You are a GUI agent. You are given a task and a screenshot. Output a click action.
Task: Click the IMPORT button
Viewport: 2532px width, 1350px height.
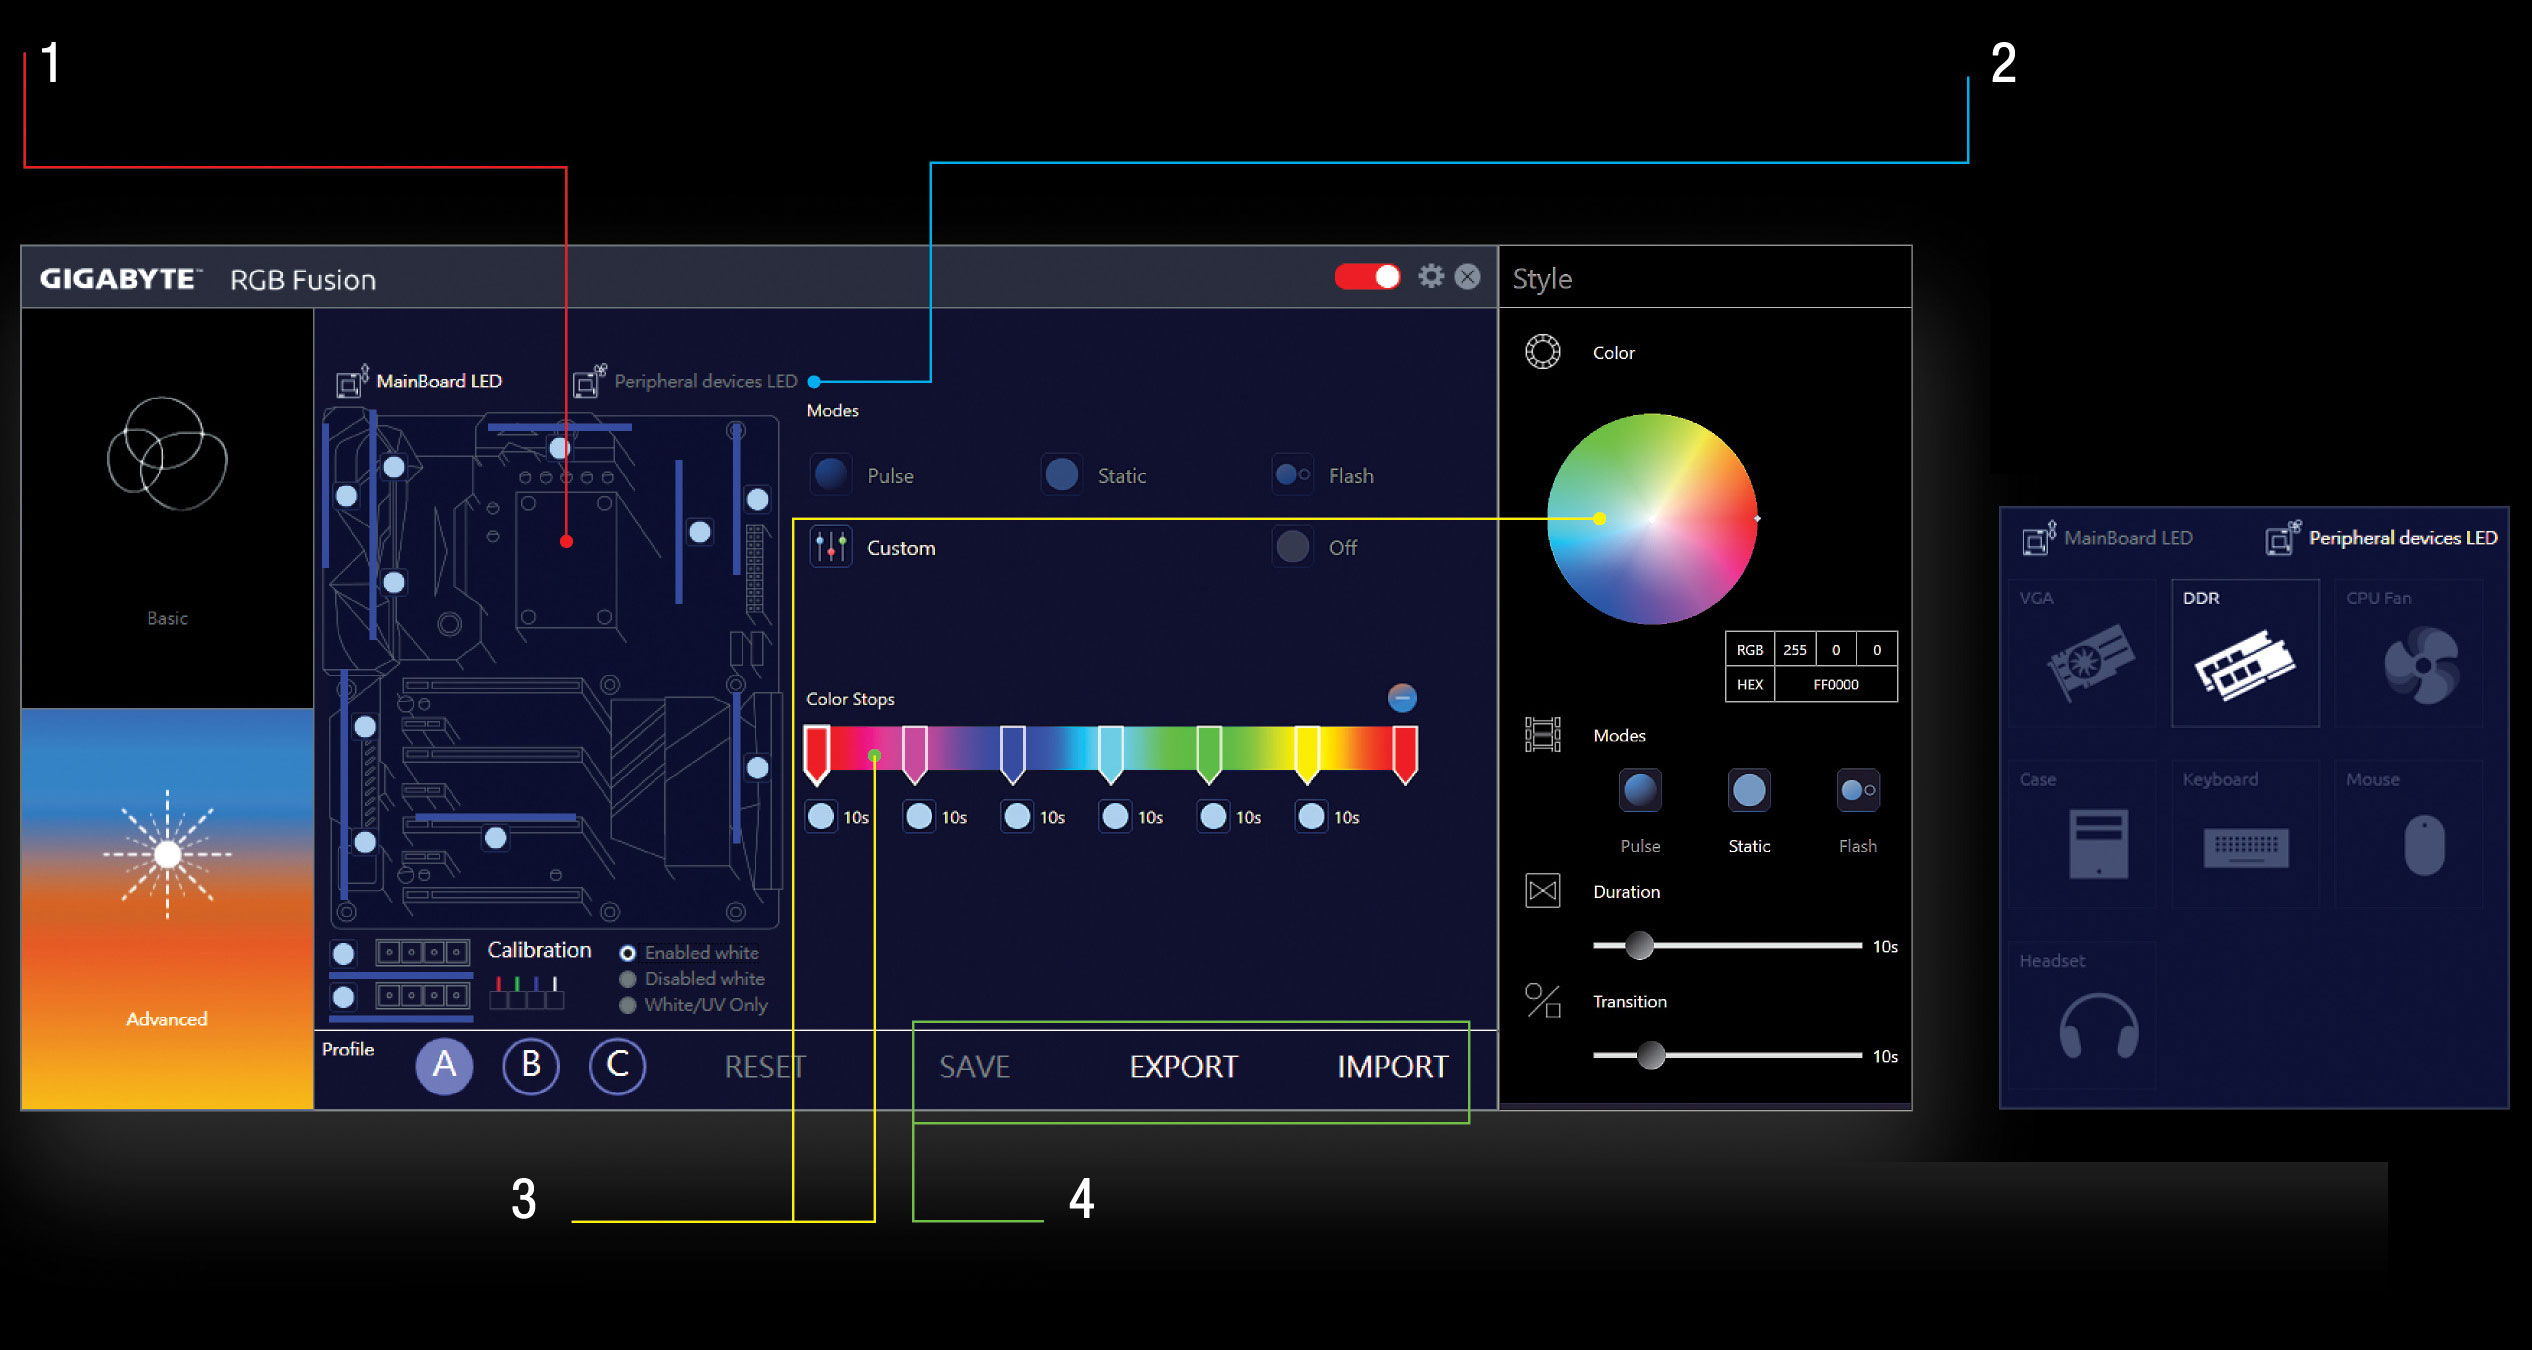point(1392,1067)
